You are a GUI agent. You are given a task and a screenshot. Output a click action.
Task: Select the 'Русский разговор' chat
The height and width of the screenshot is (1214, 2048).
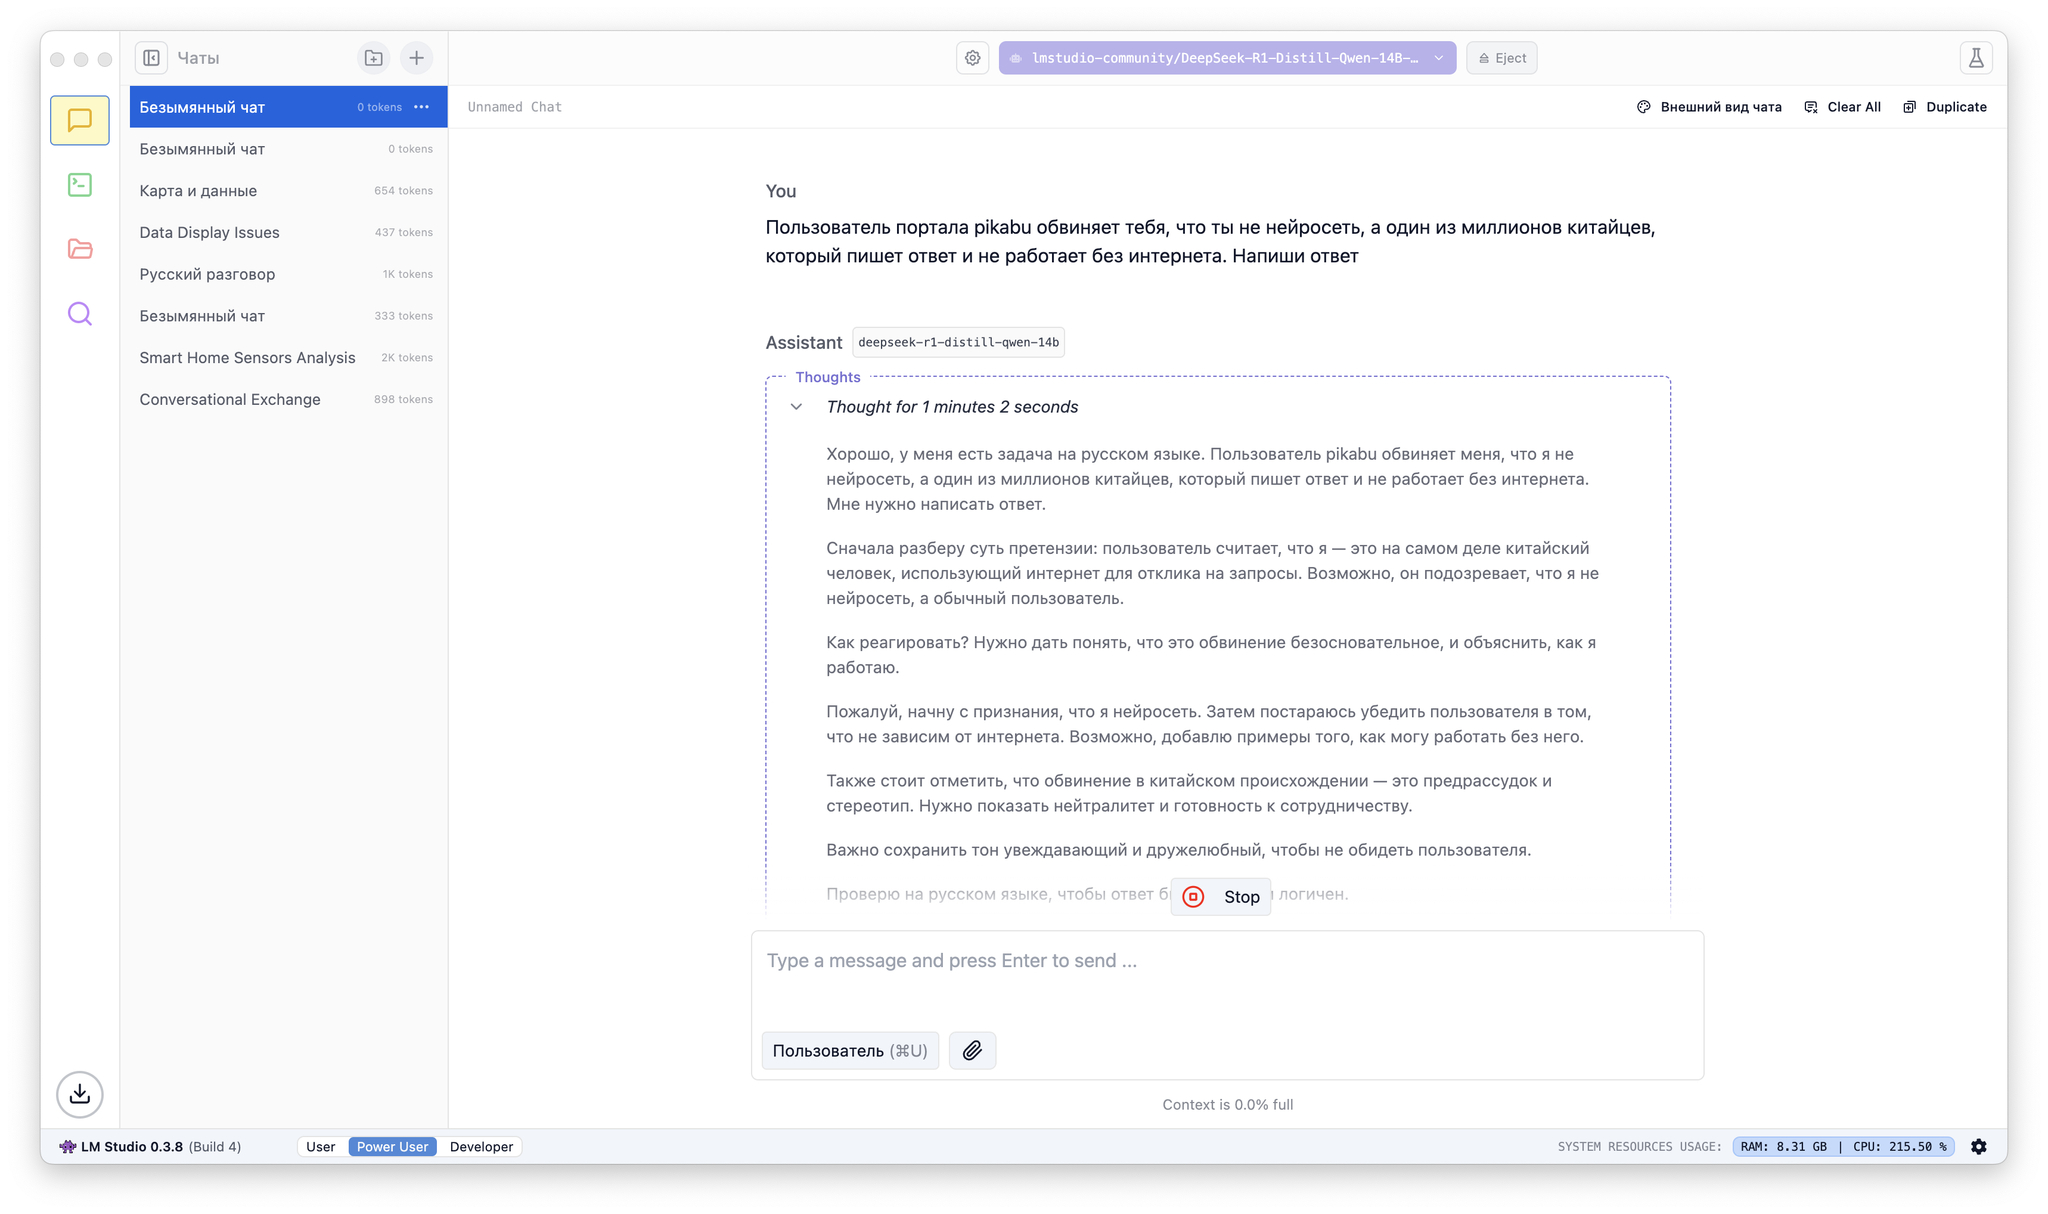coord(207,274)
